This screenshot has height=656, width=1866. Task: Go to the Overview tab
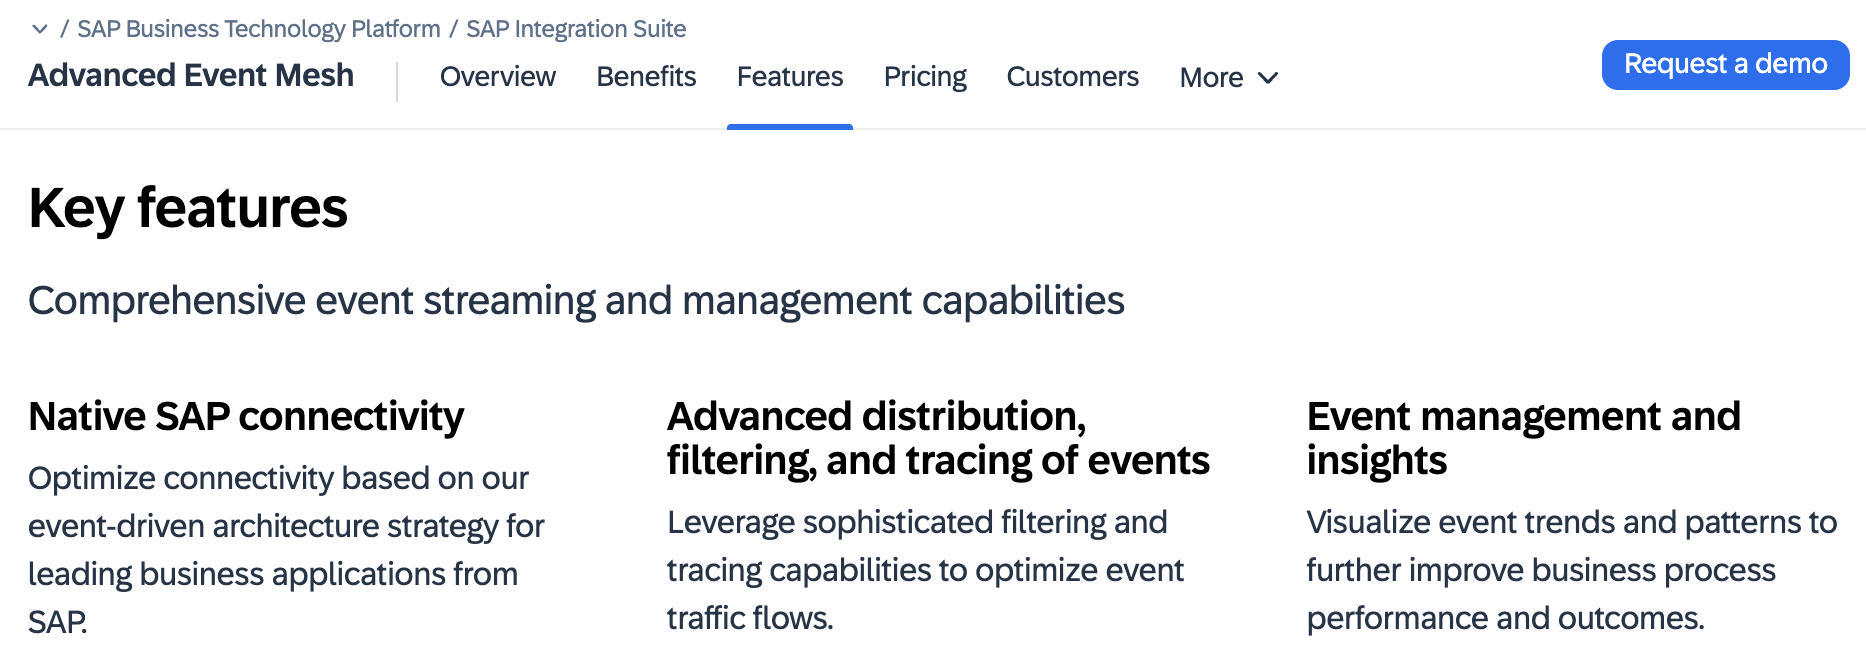click(498, 77)
